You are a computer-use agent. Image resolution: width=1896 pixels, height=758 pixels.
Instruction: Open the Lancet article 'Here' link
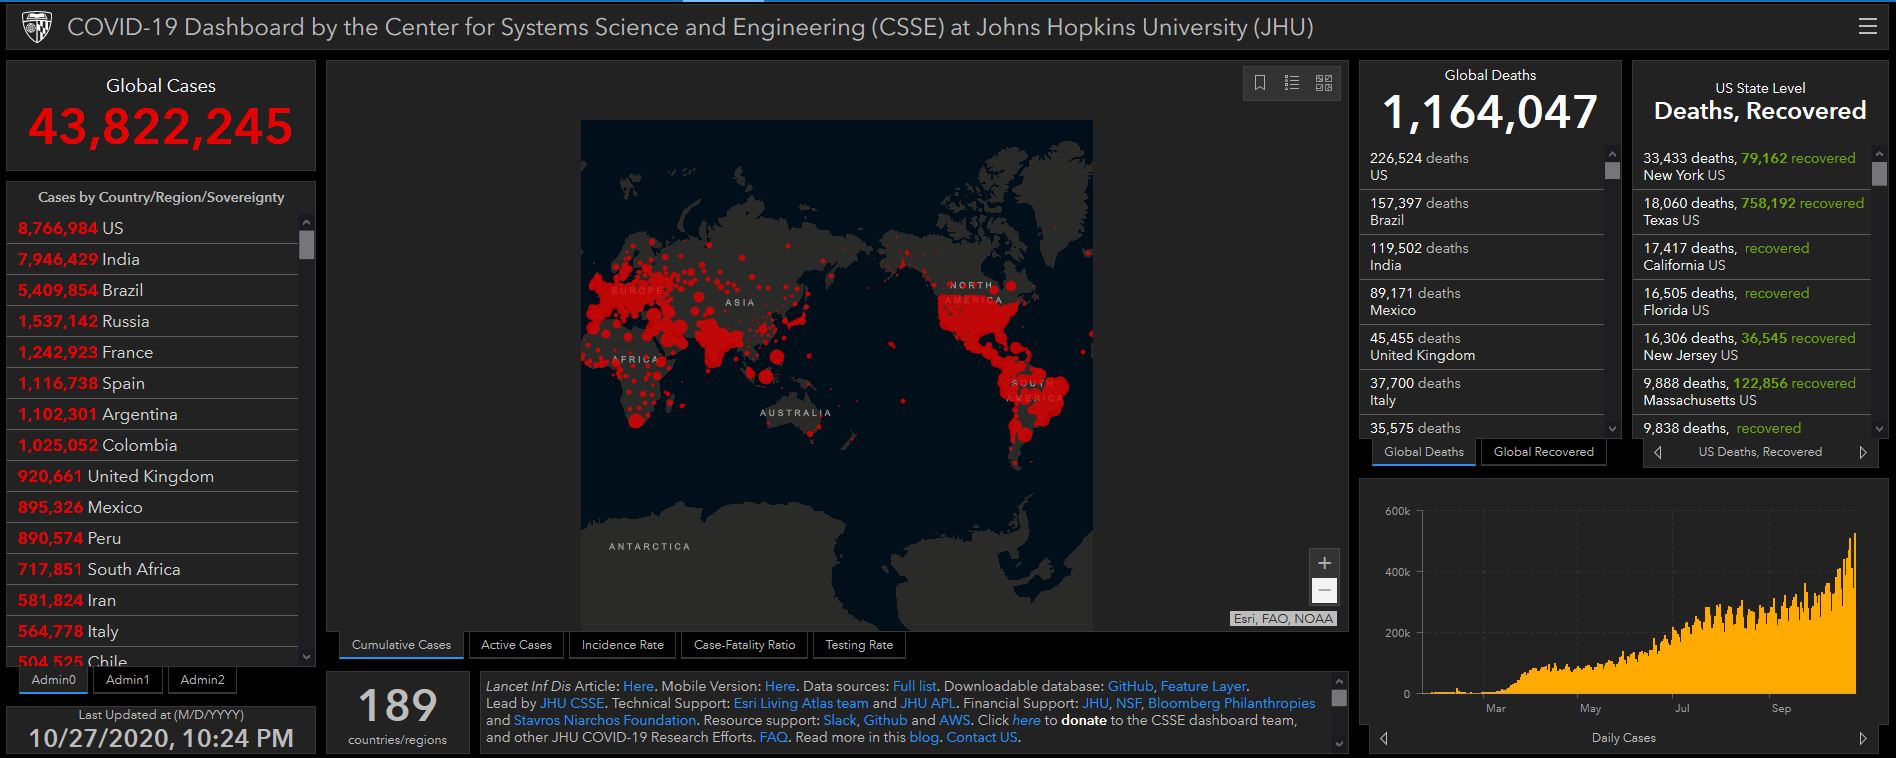tap(638, 686)
